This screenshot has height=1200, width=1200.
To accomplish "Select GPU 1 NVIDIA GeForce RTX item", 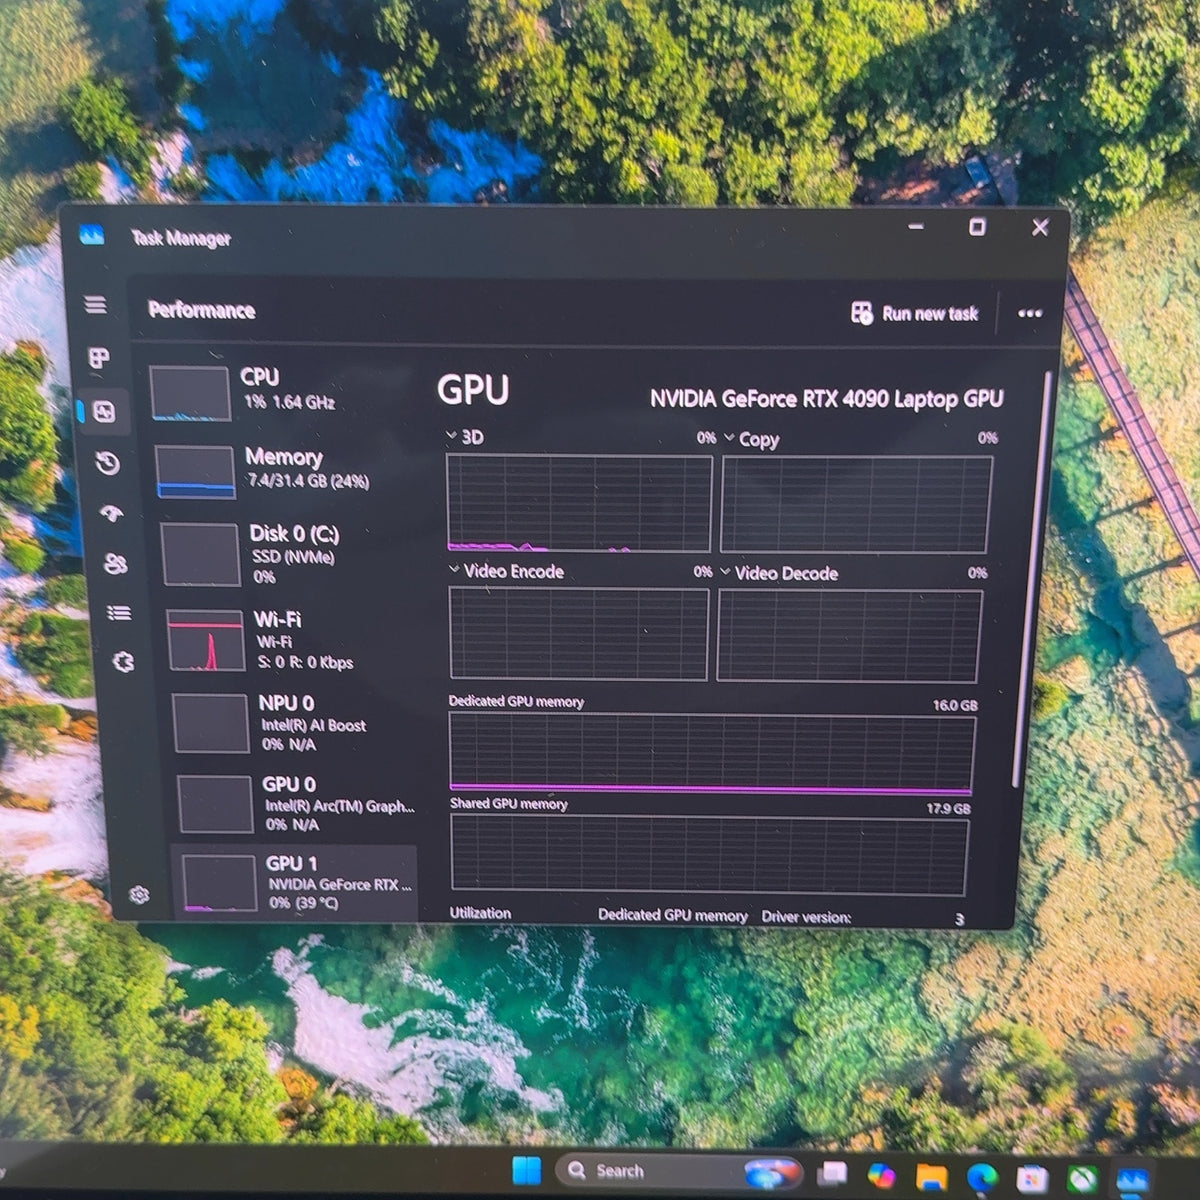I will click(296, 882).
